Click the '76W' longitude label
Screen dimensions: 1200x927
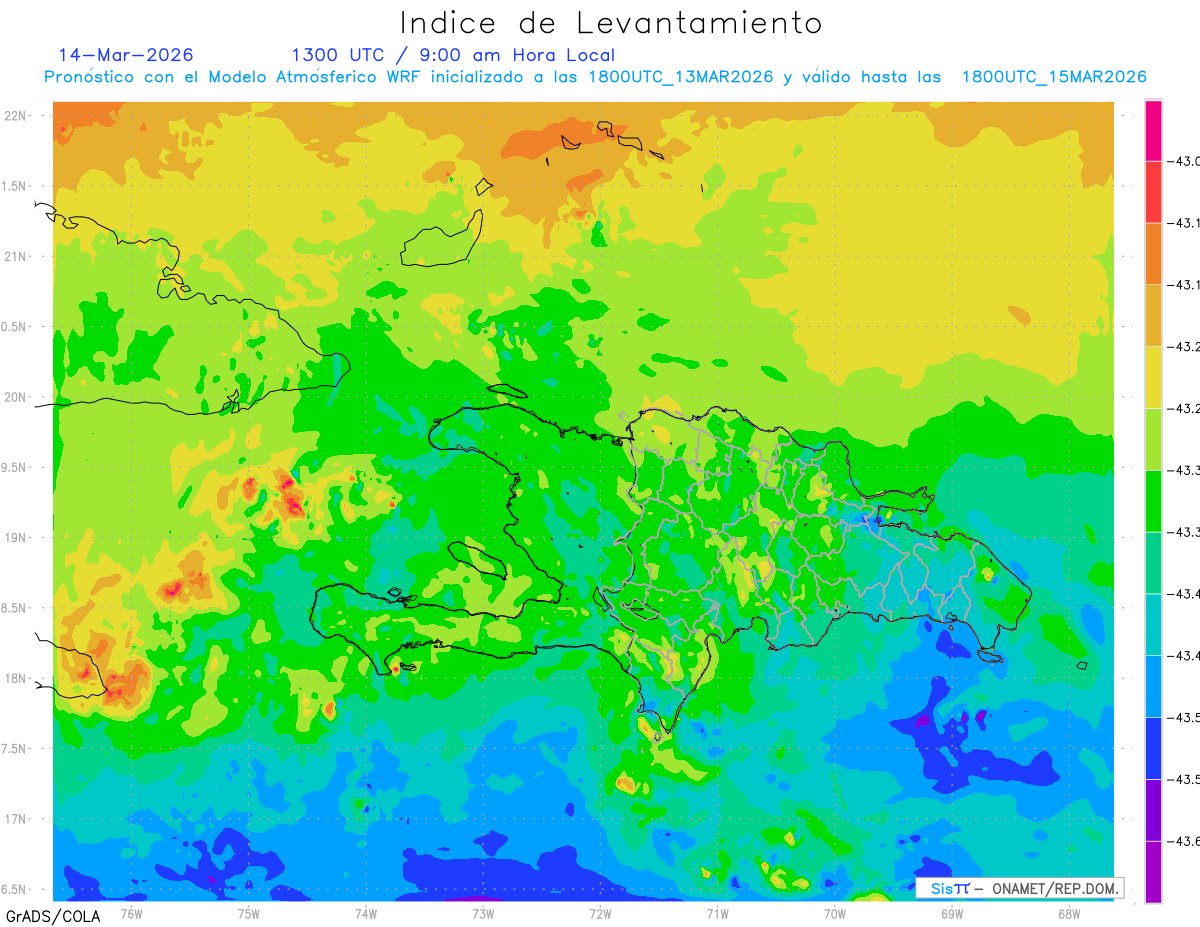click(131, 913)
